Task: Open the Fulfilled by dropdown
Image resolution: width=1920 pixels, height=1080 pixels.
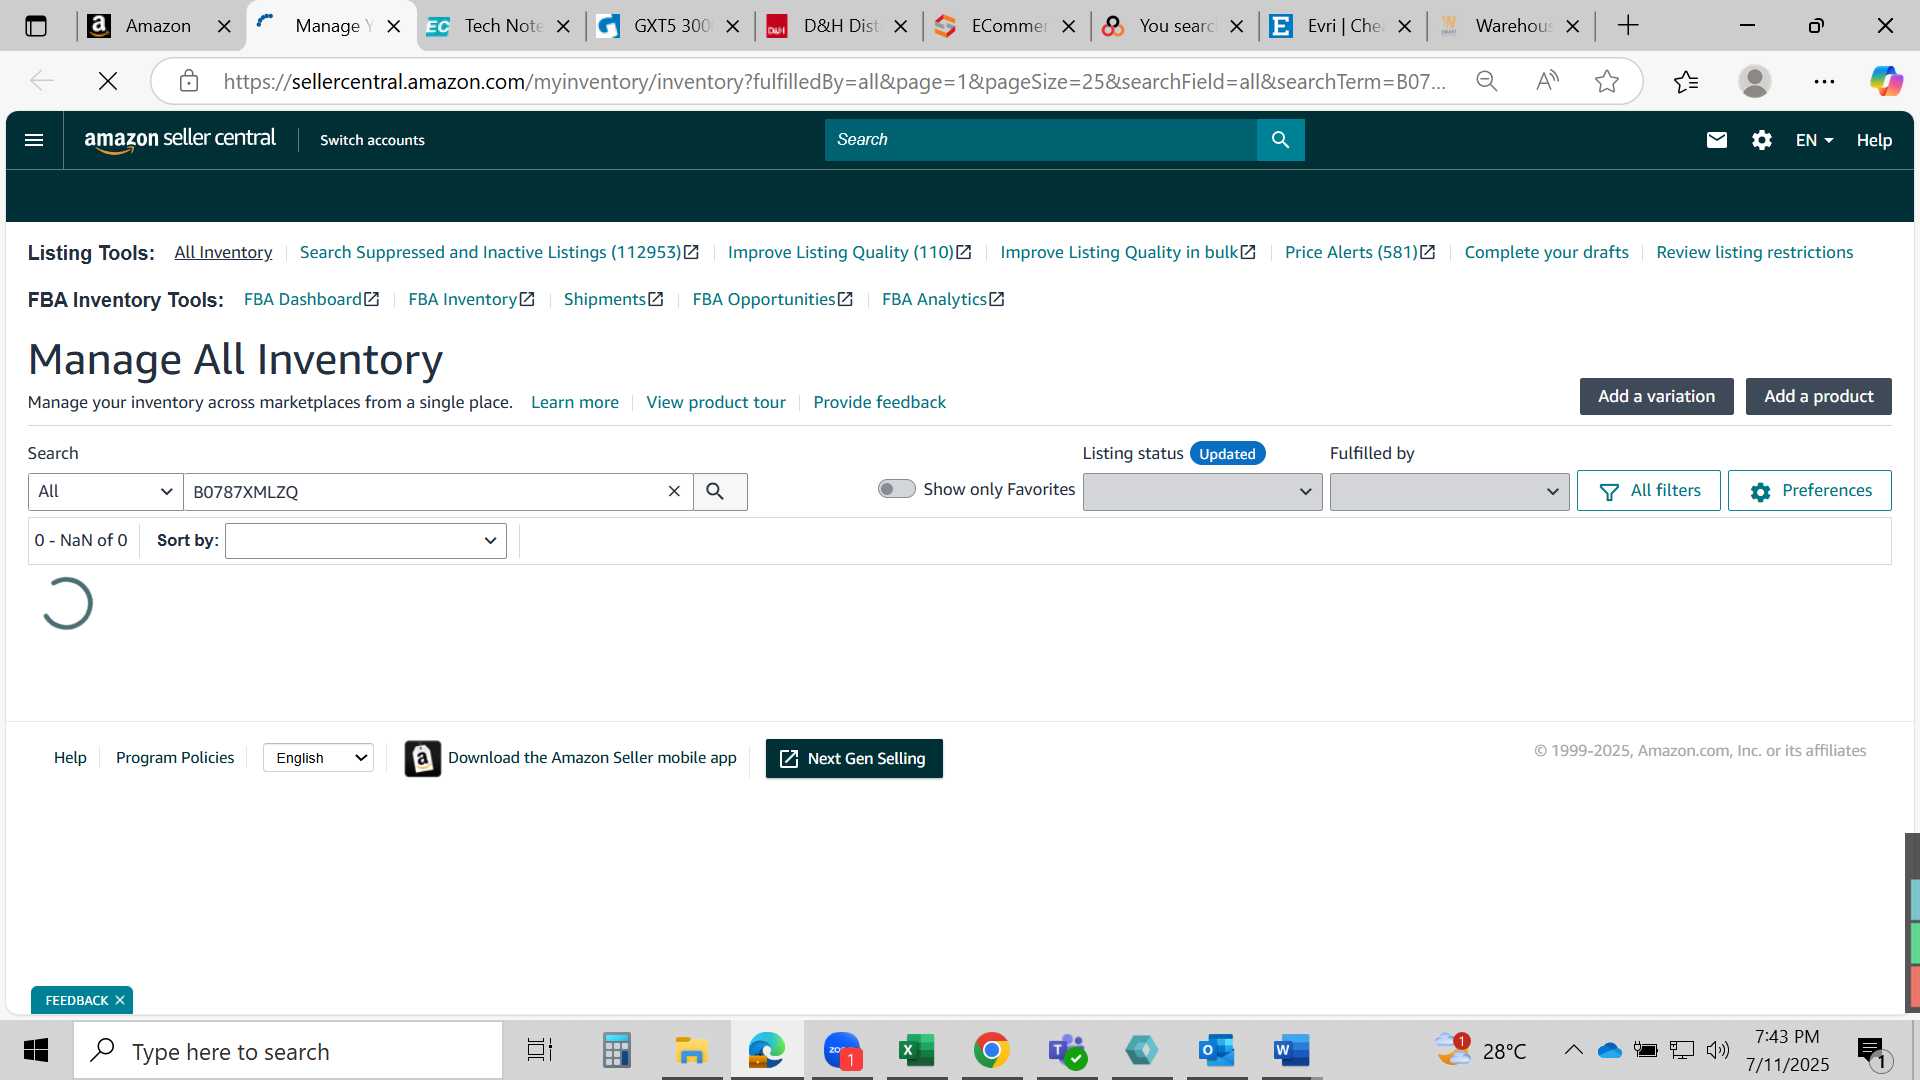Action: [1449, 491]
